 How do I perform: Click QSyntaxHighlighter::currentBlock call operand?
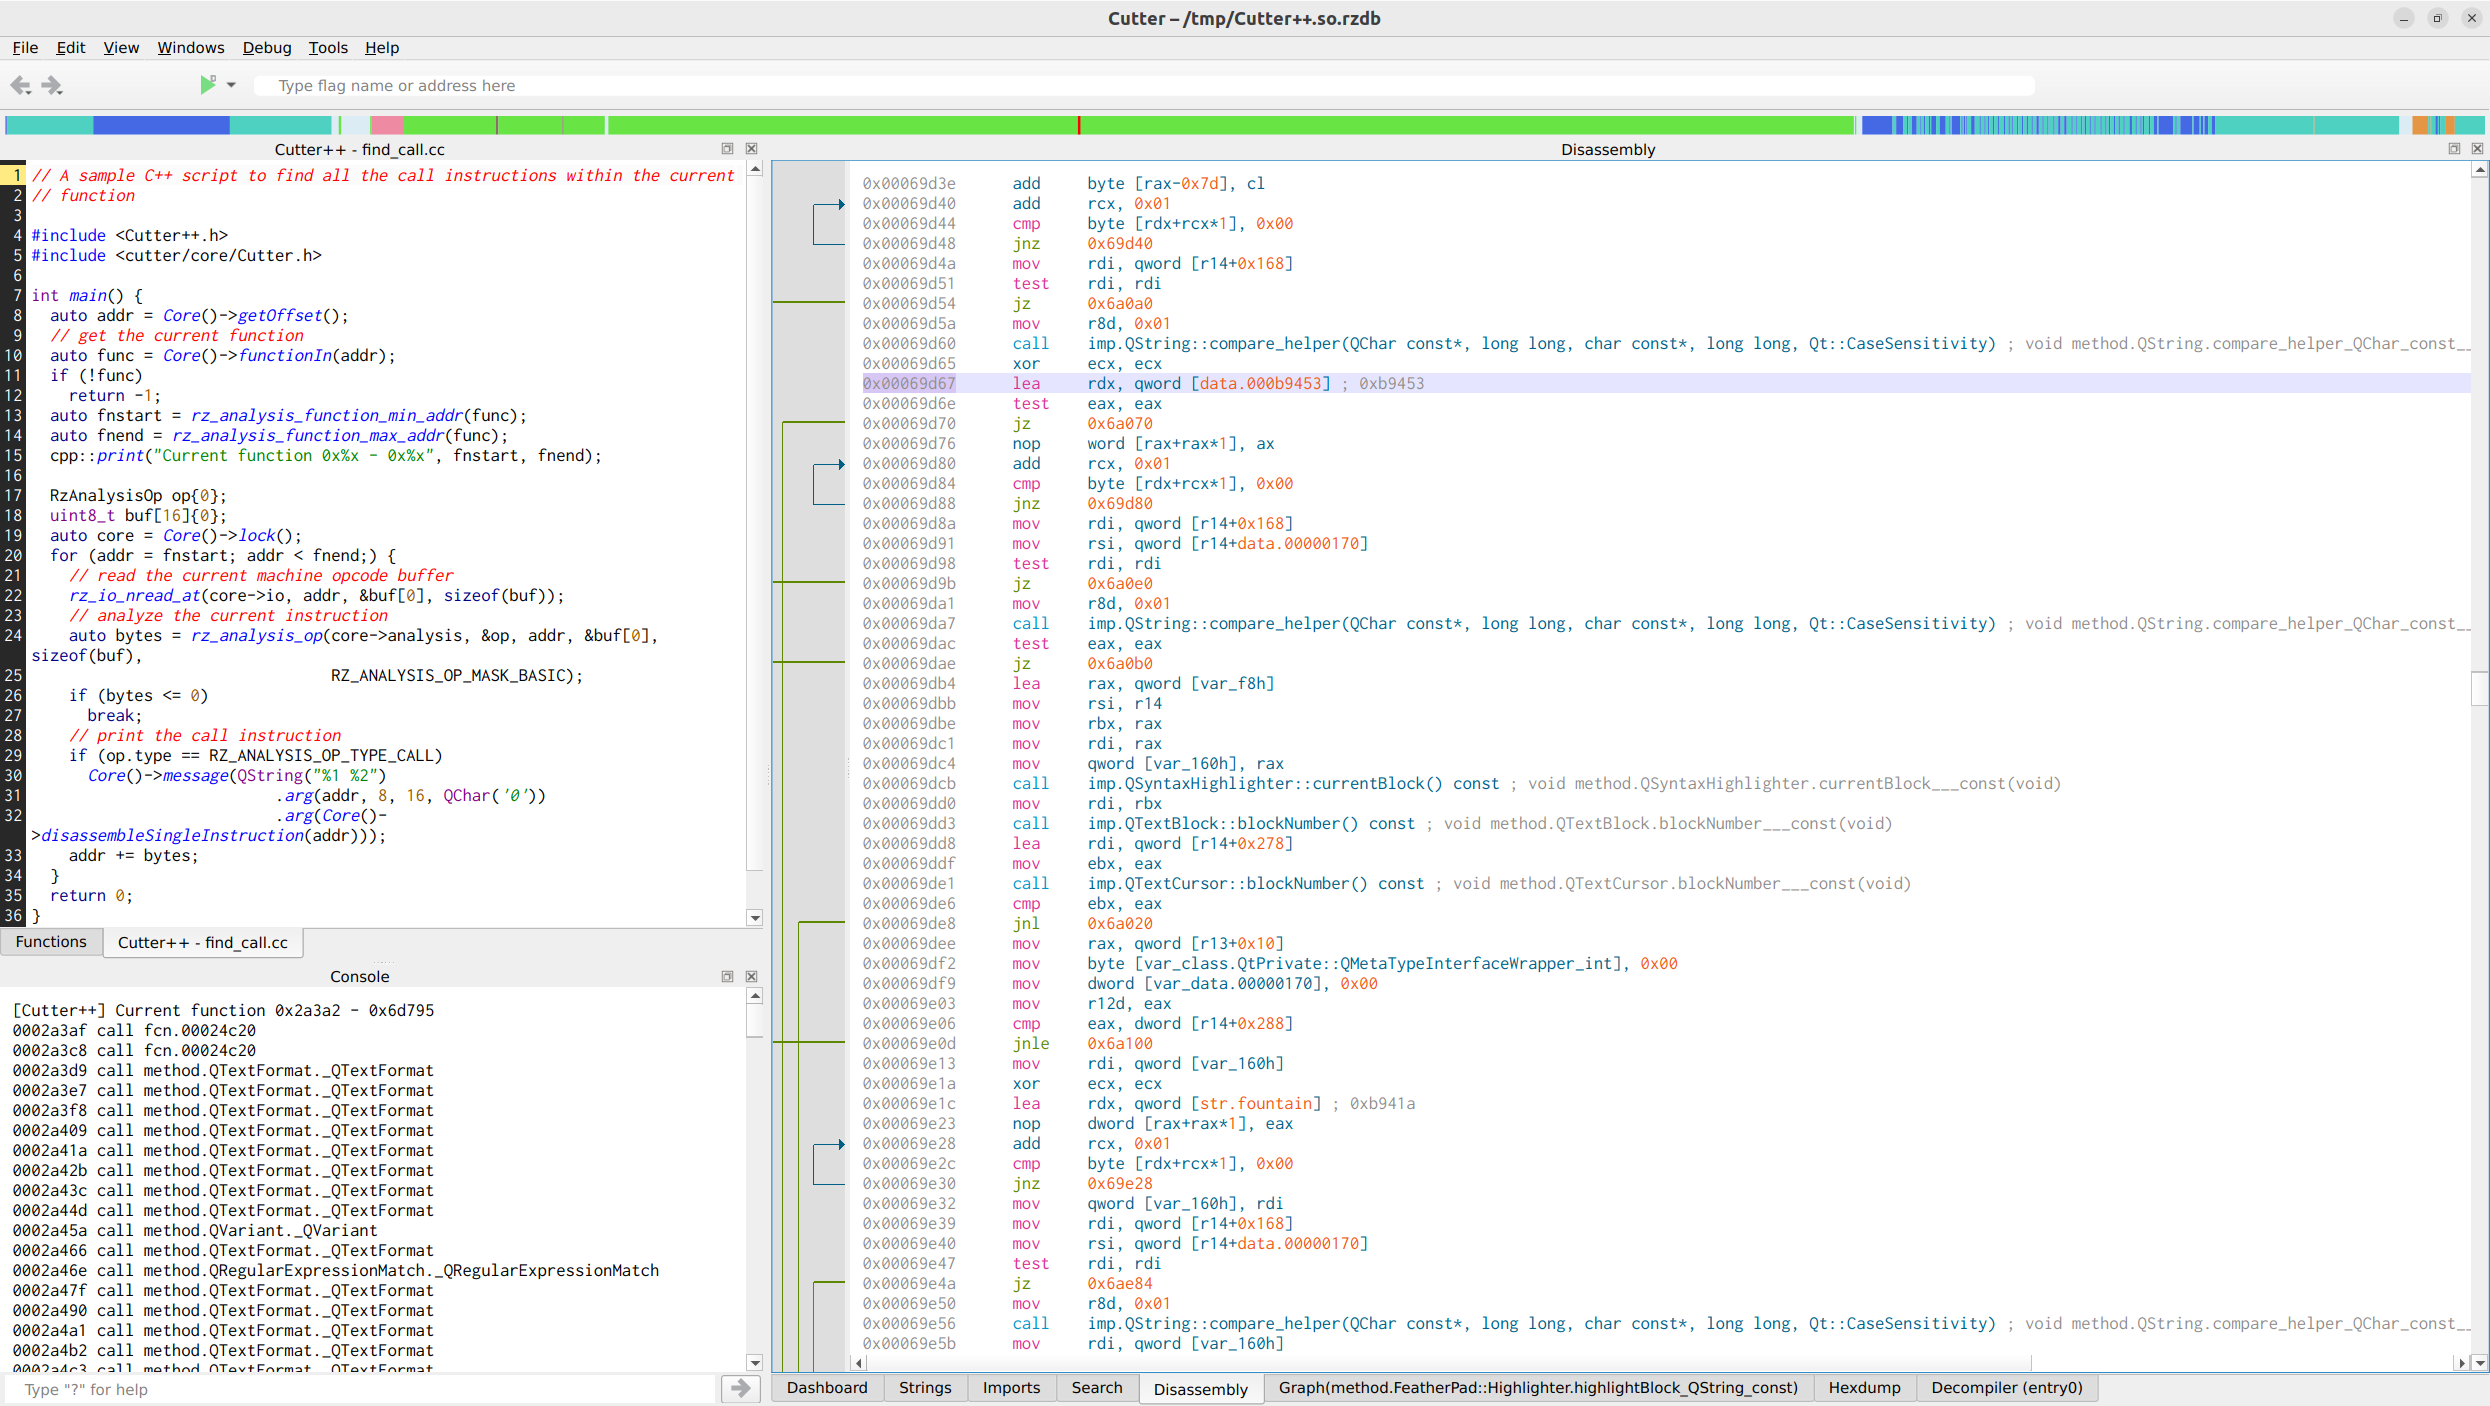[1293, 784]
